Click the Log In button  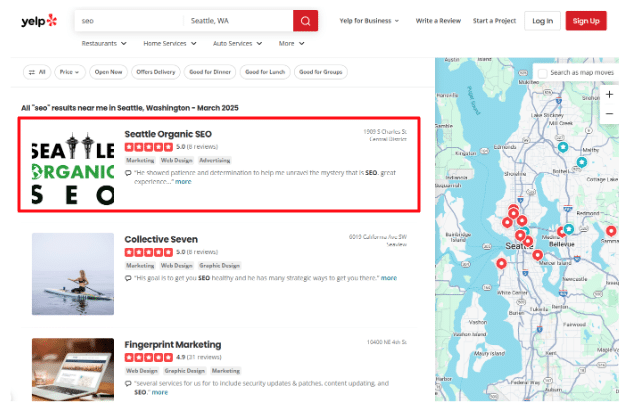pos(542,21)
